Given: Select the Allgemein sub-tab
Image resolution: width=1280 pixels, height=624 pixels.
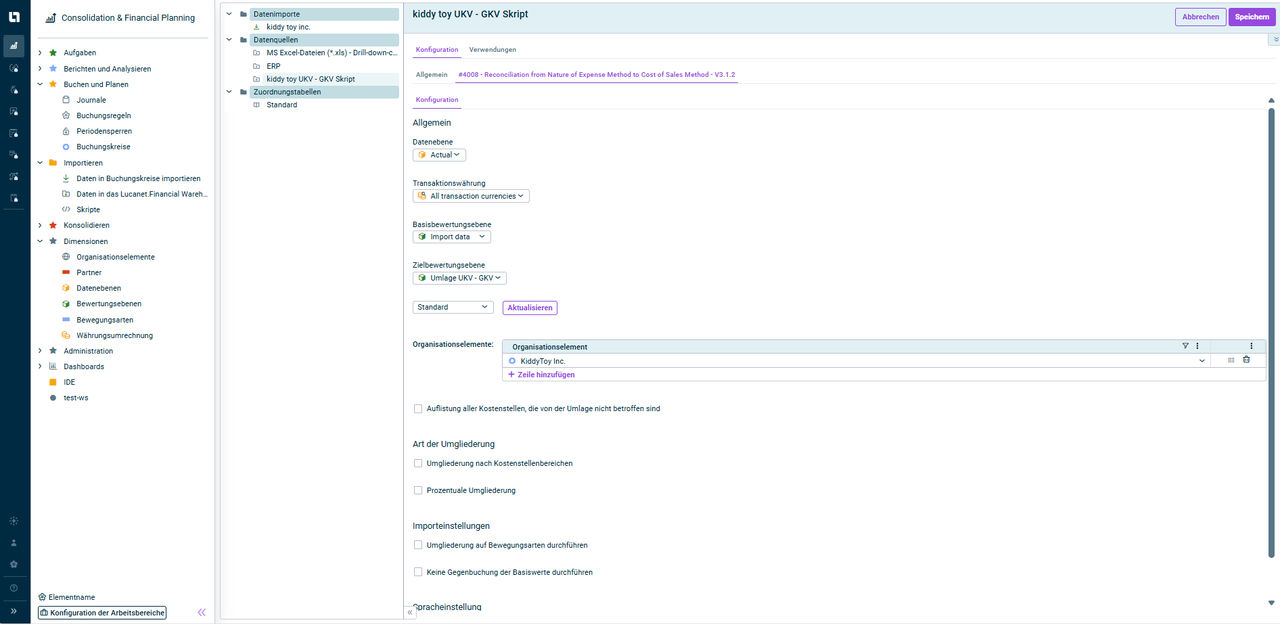Looking at the screenshot, I should [x=431, y=75].
